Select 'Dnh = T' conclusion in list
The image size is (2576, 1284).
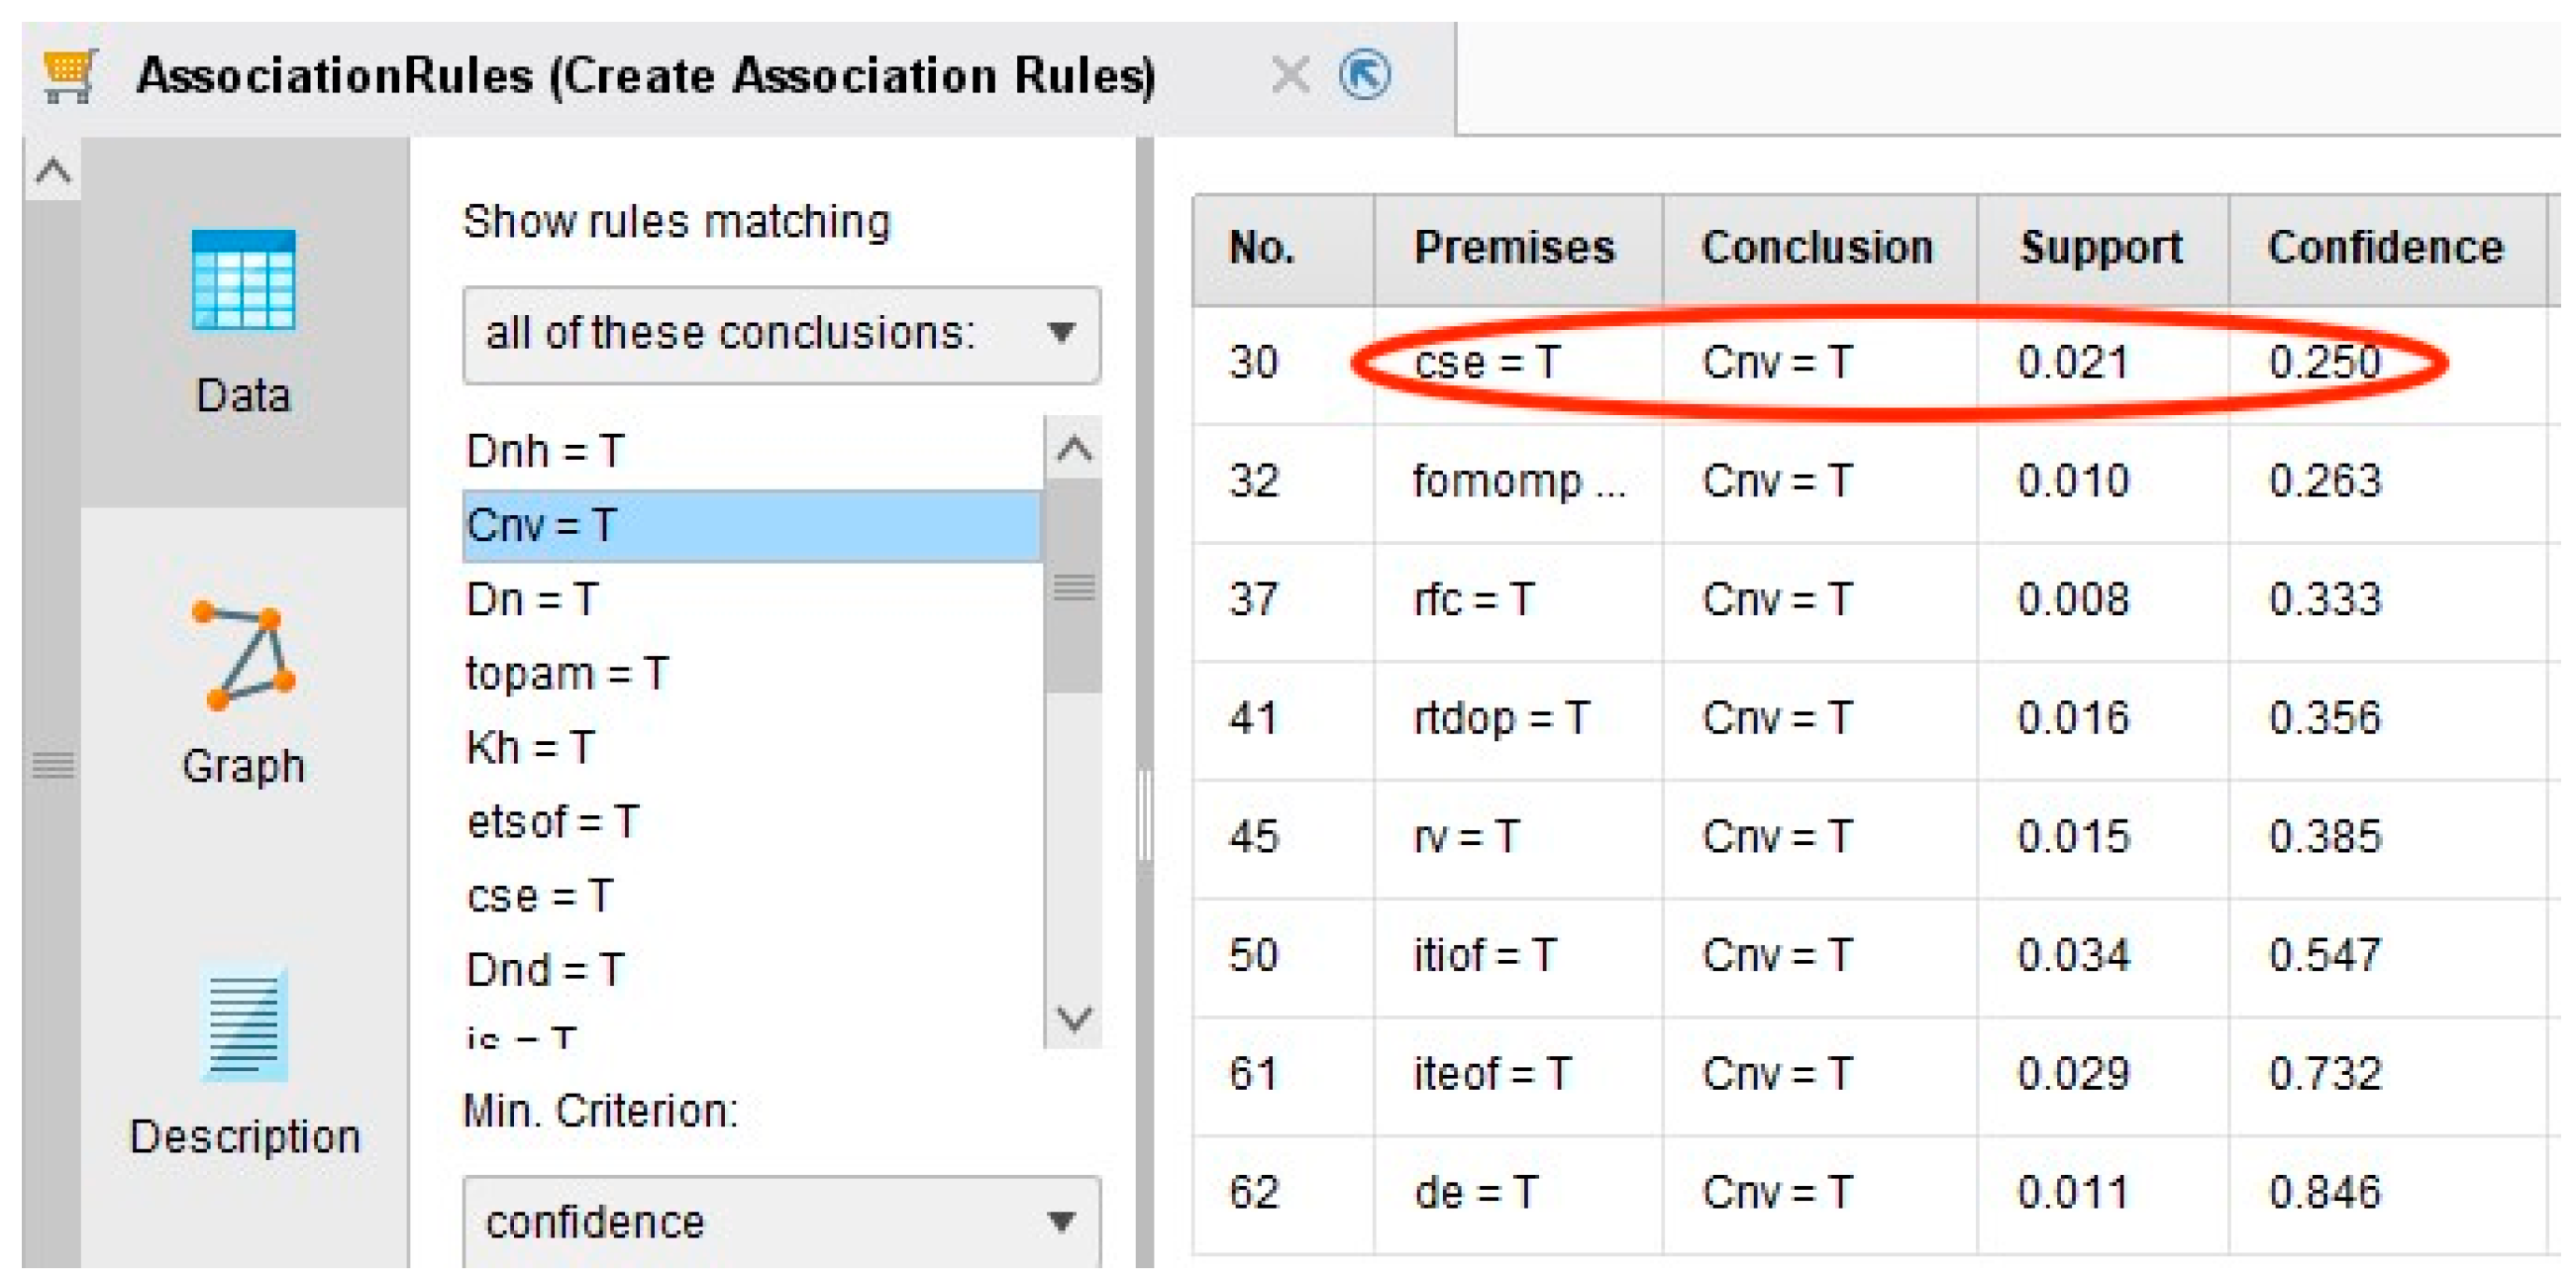pos(546,451)
